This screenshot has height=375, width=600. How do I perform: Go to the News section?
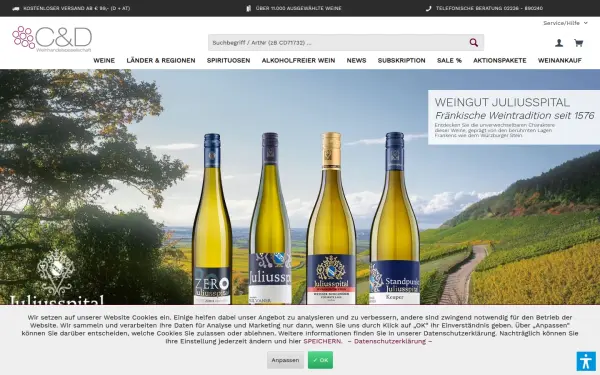click(x=356, y=60)
